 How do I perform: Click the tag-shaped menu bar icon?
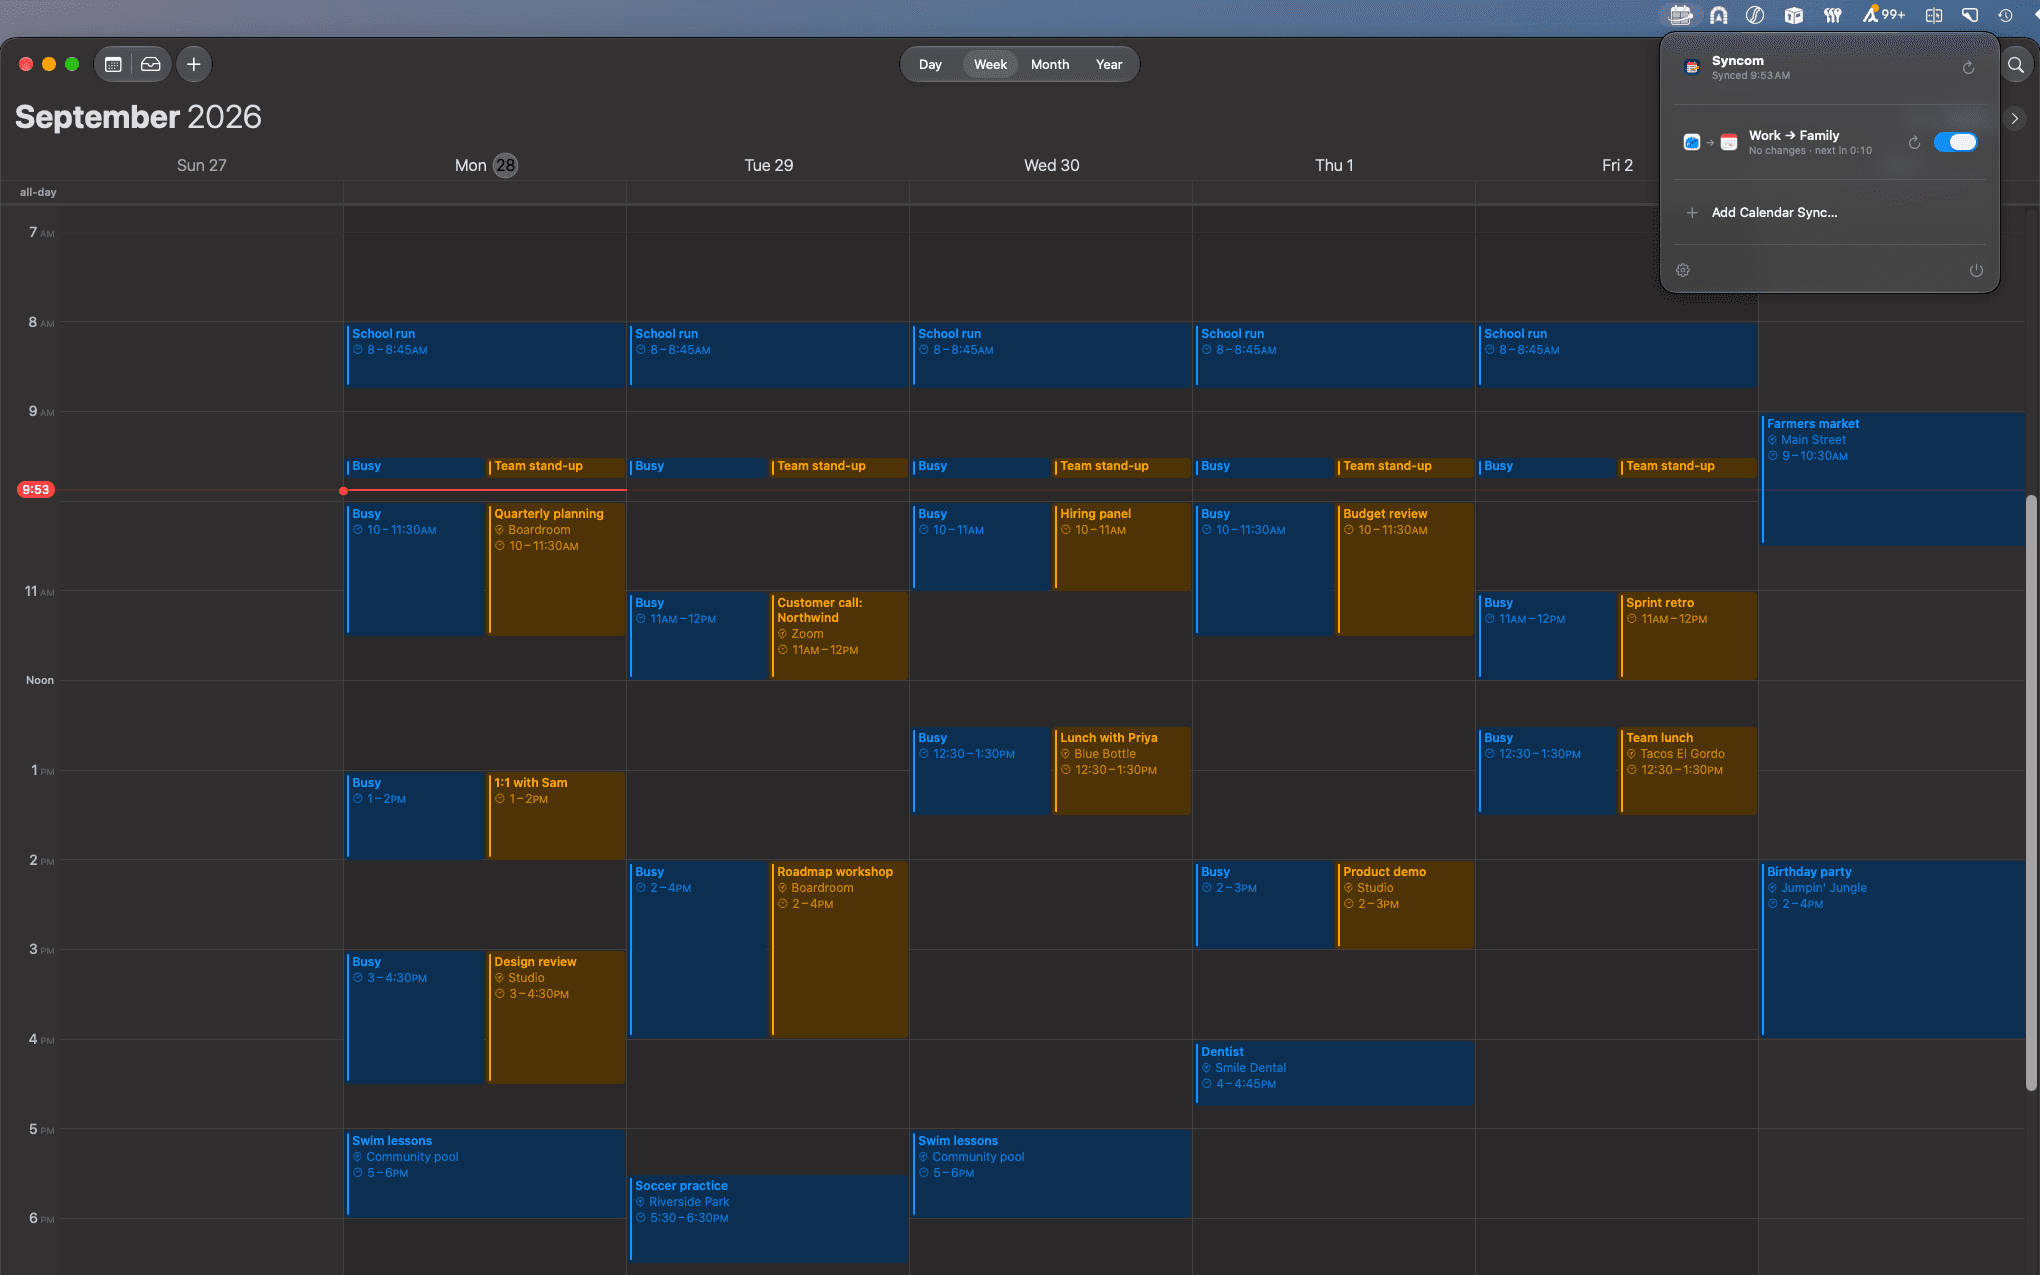[1970, 15]
